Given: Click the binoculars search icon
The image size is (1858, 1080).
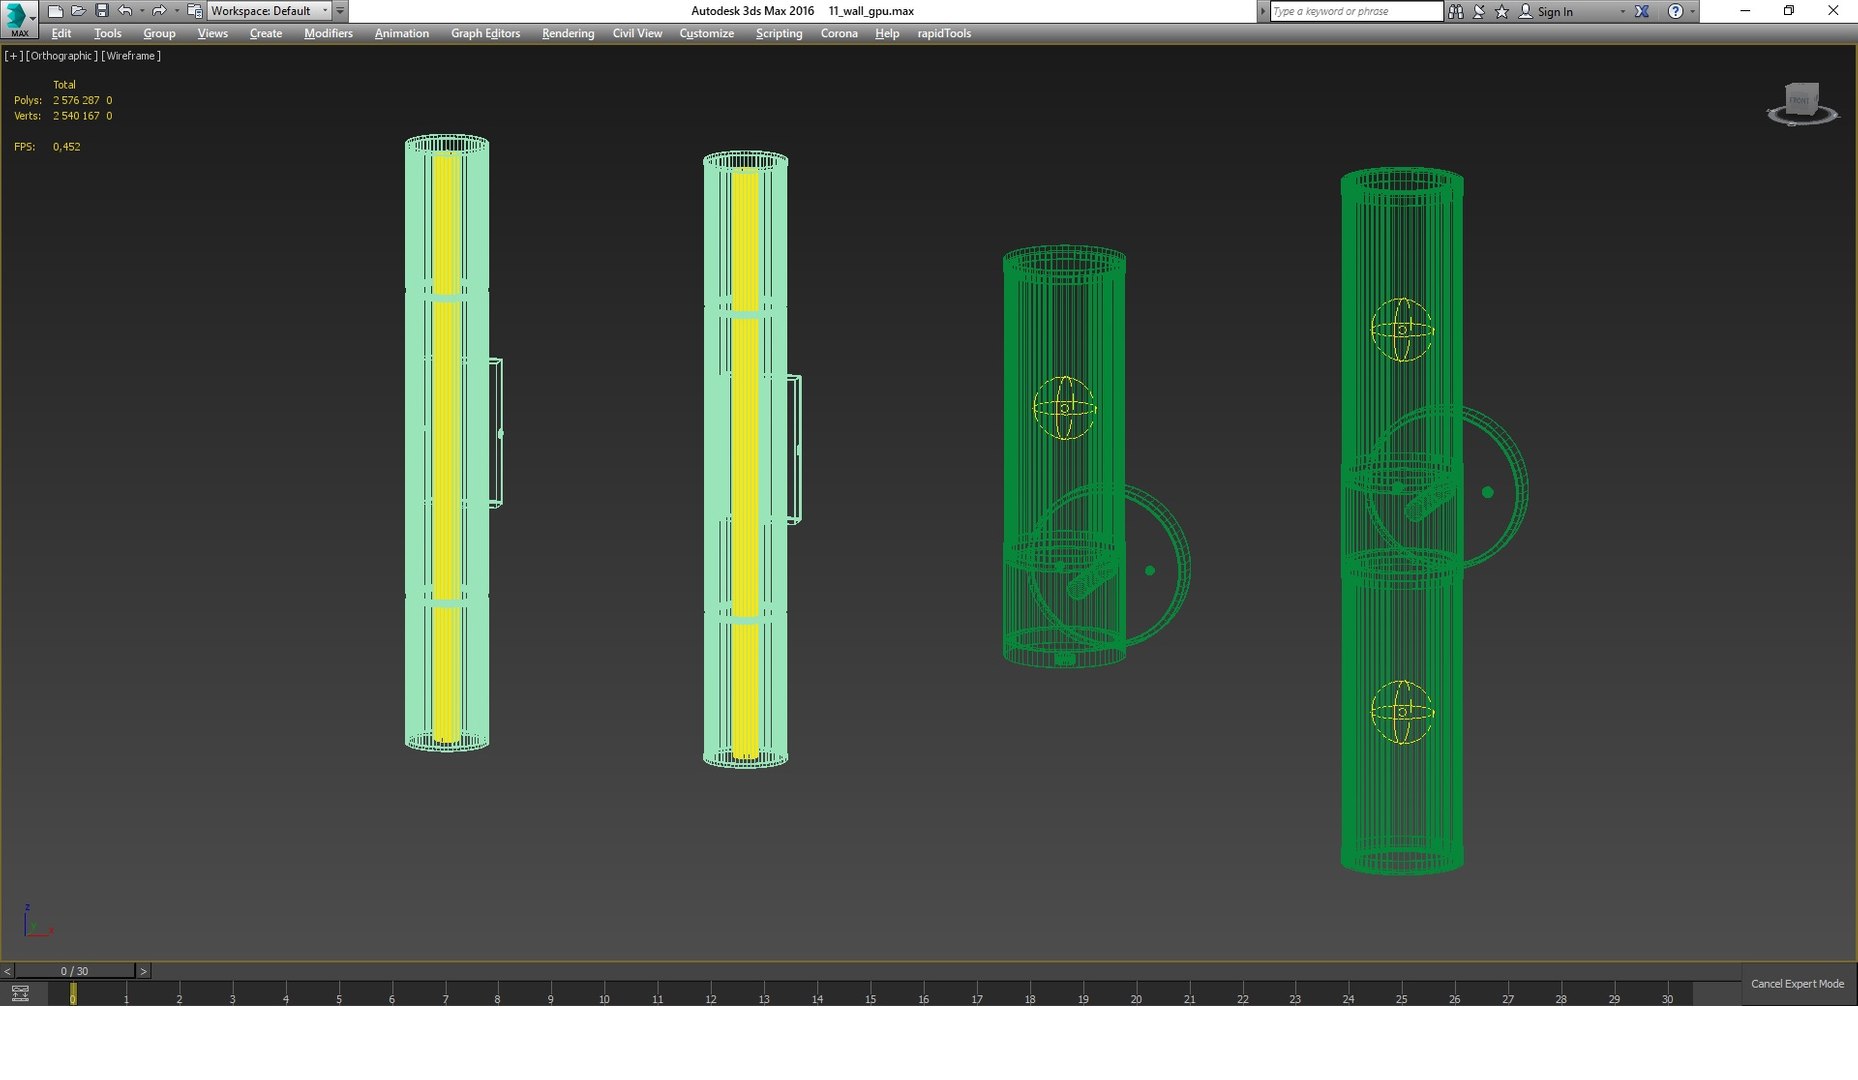Looking at the screenshot, I should click(x=1456, y=11).
